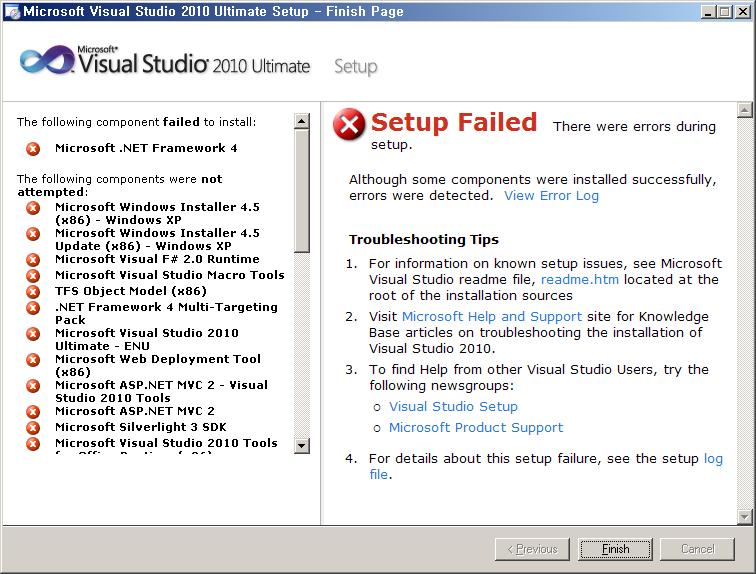Select the 'Microsoft .NET Framework 4' failed component text

(x=146, y=148)
